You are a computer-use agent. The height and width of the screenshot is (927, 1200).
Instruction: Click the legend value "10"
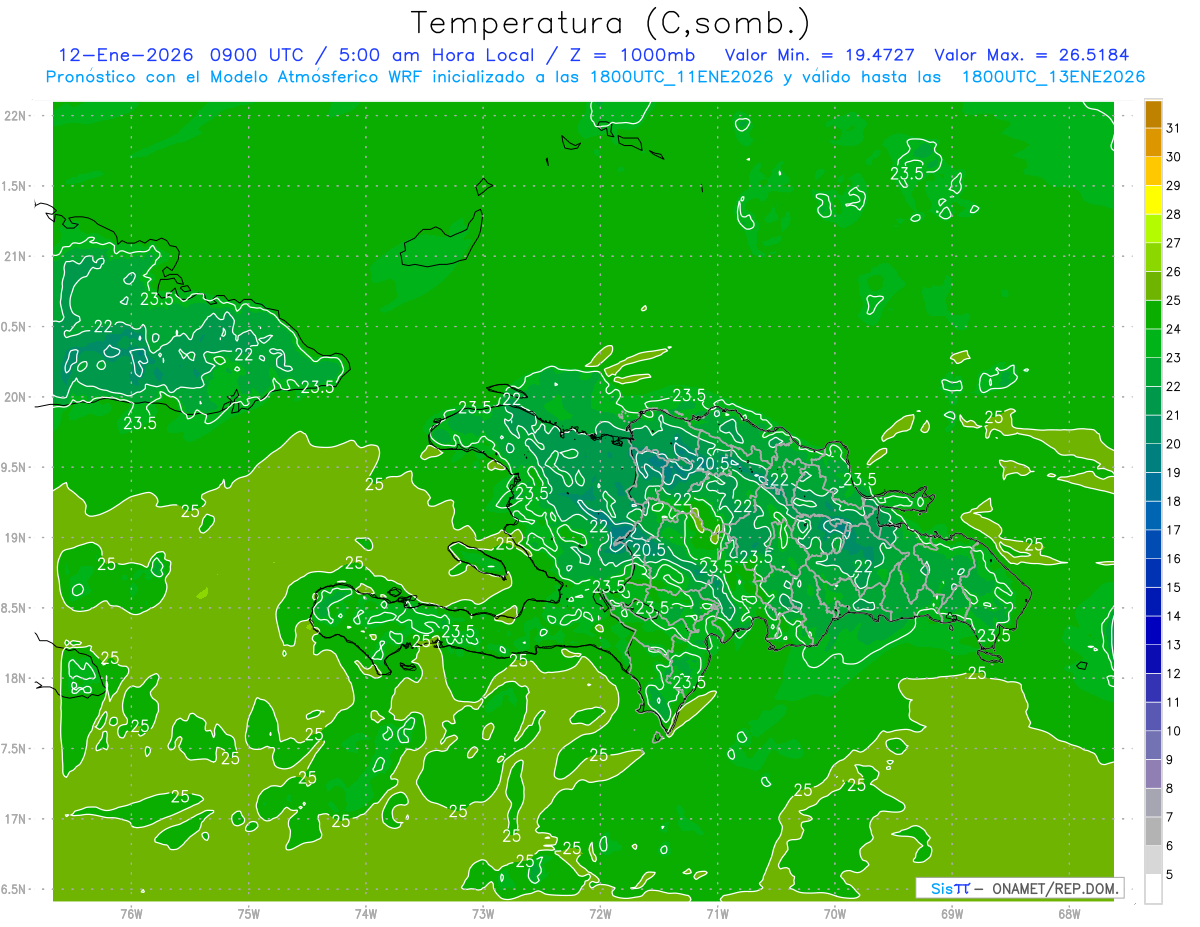[x=1173, y=731]
